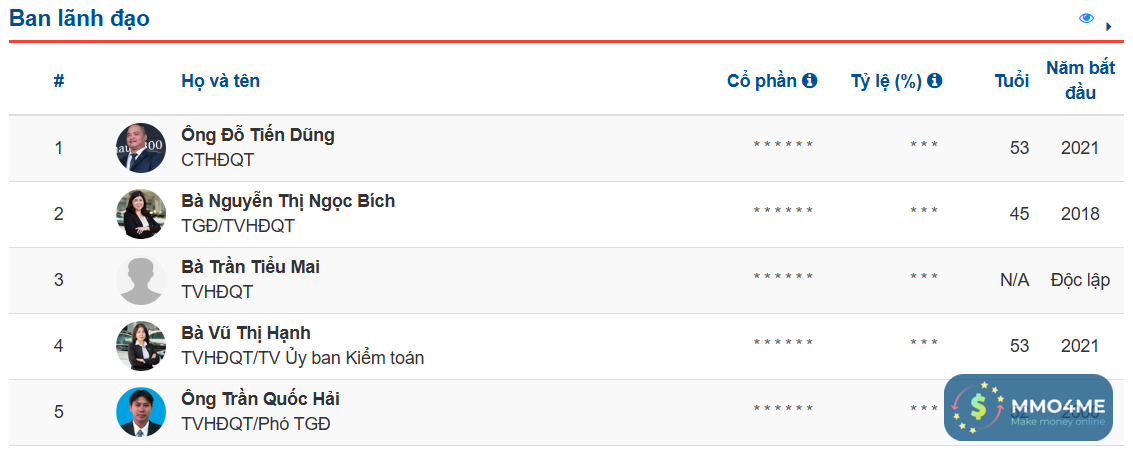
Task: Click the name Ông Trần Quốc Hải
Action: coord(260,399)
